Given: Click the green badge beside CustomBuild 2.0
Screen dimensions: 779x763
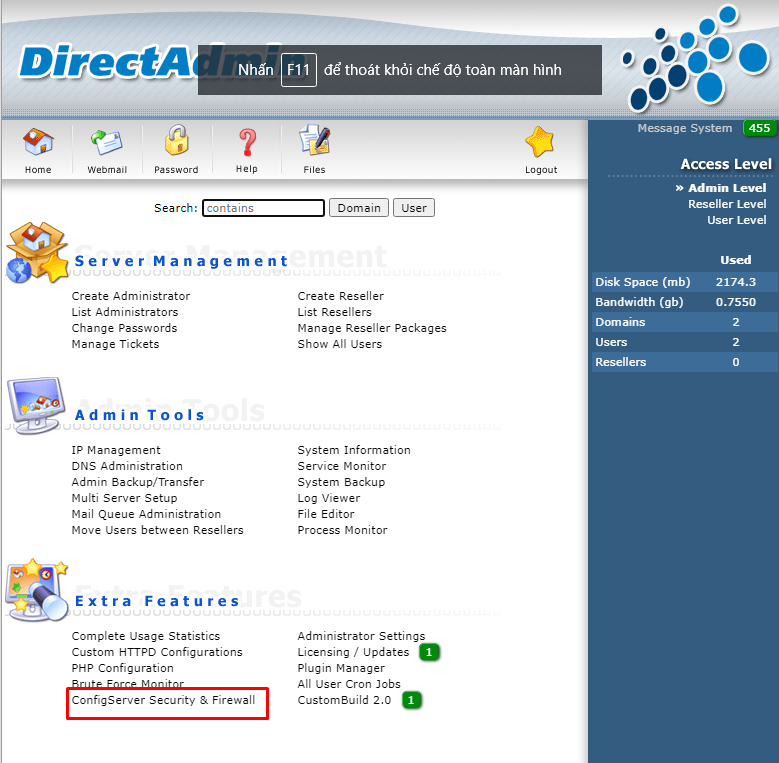Looking at the screenshot, I should pos(410,700).
